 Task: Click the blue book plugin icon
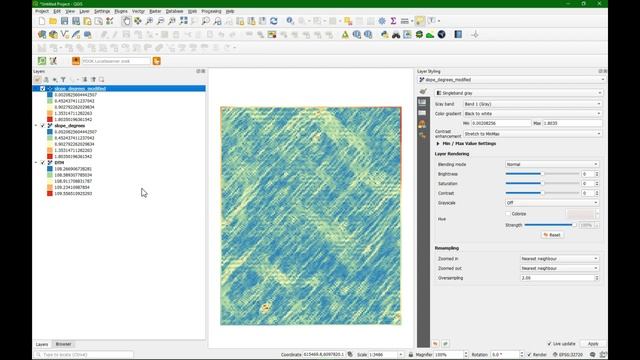click(458, 35)
